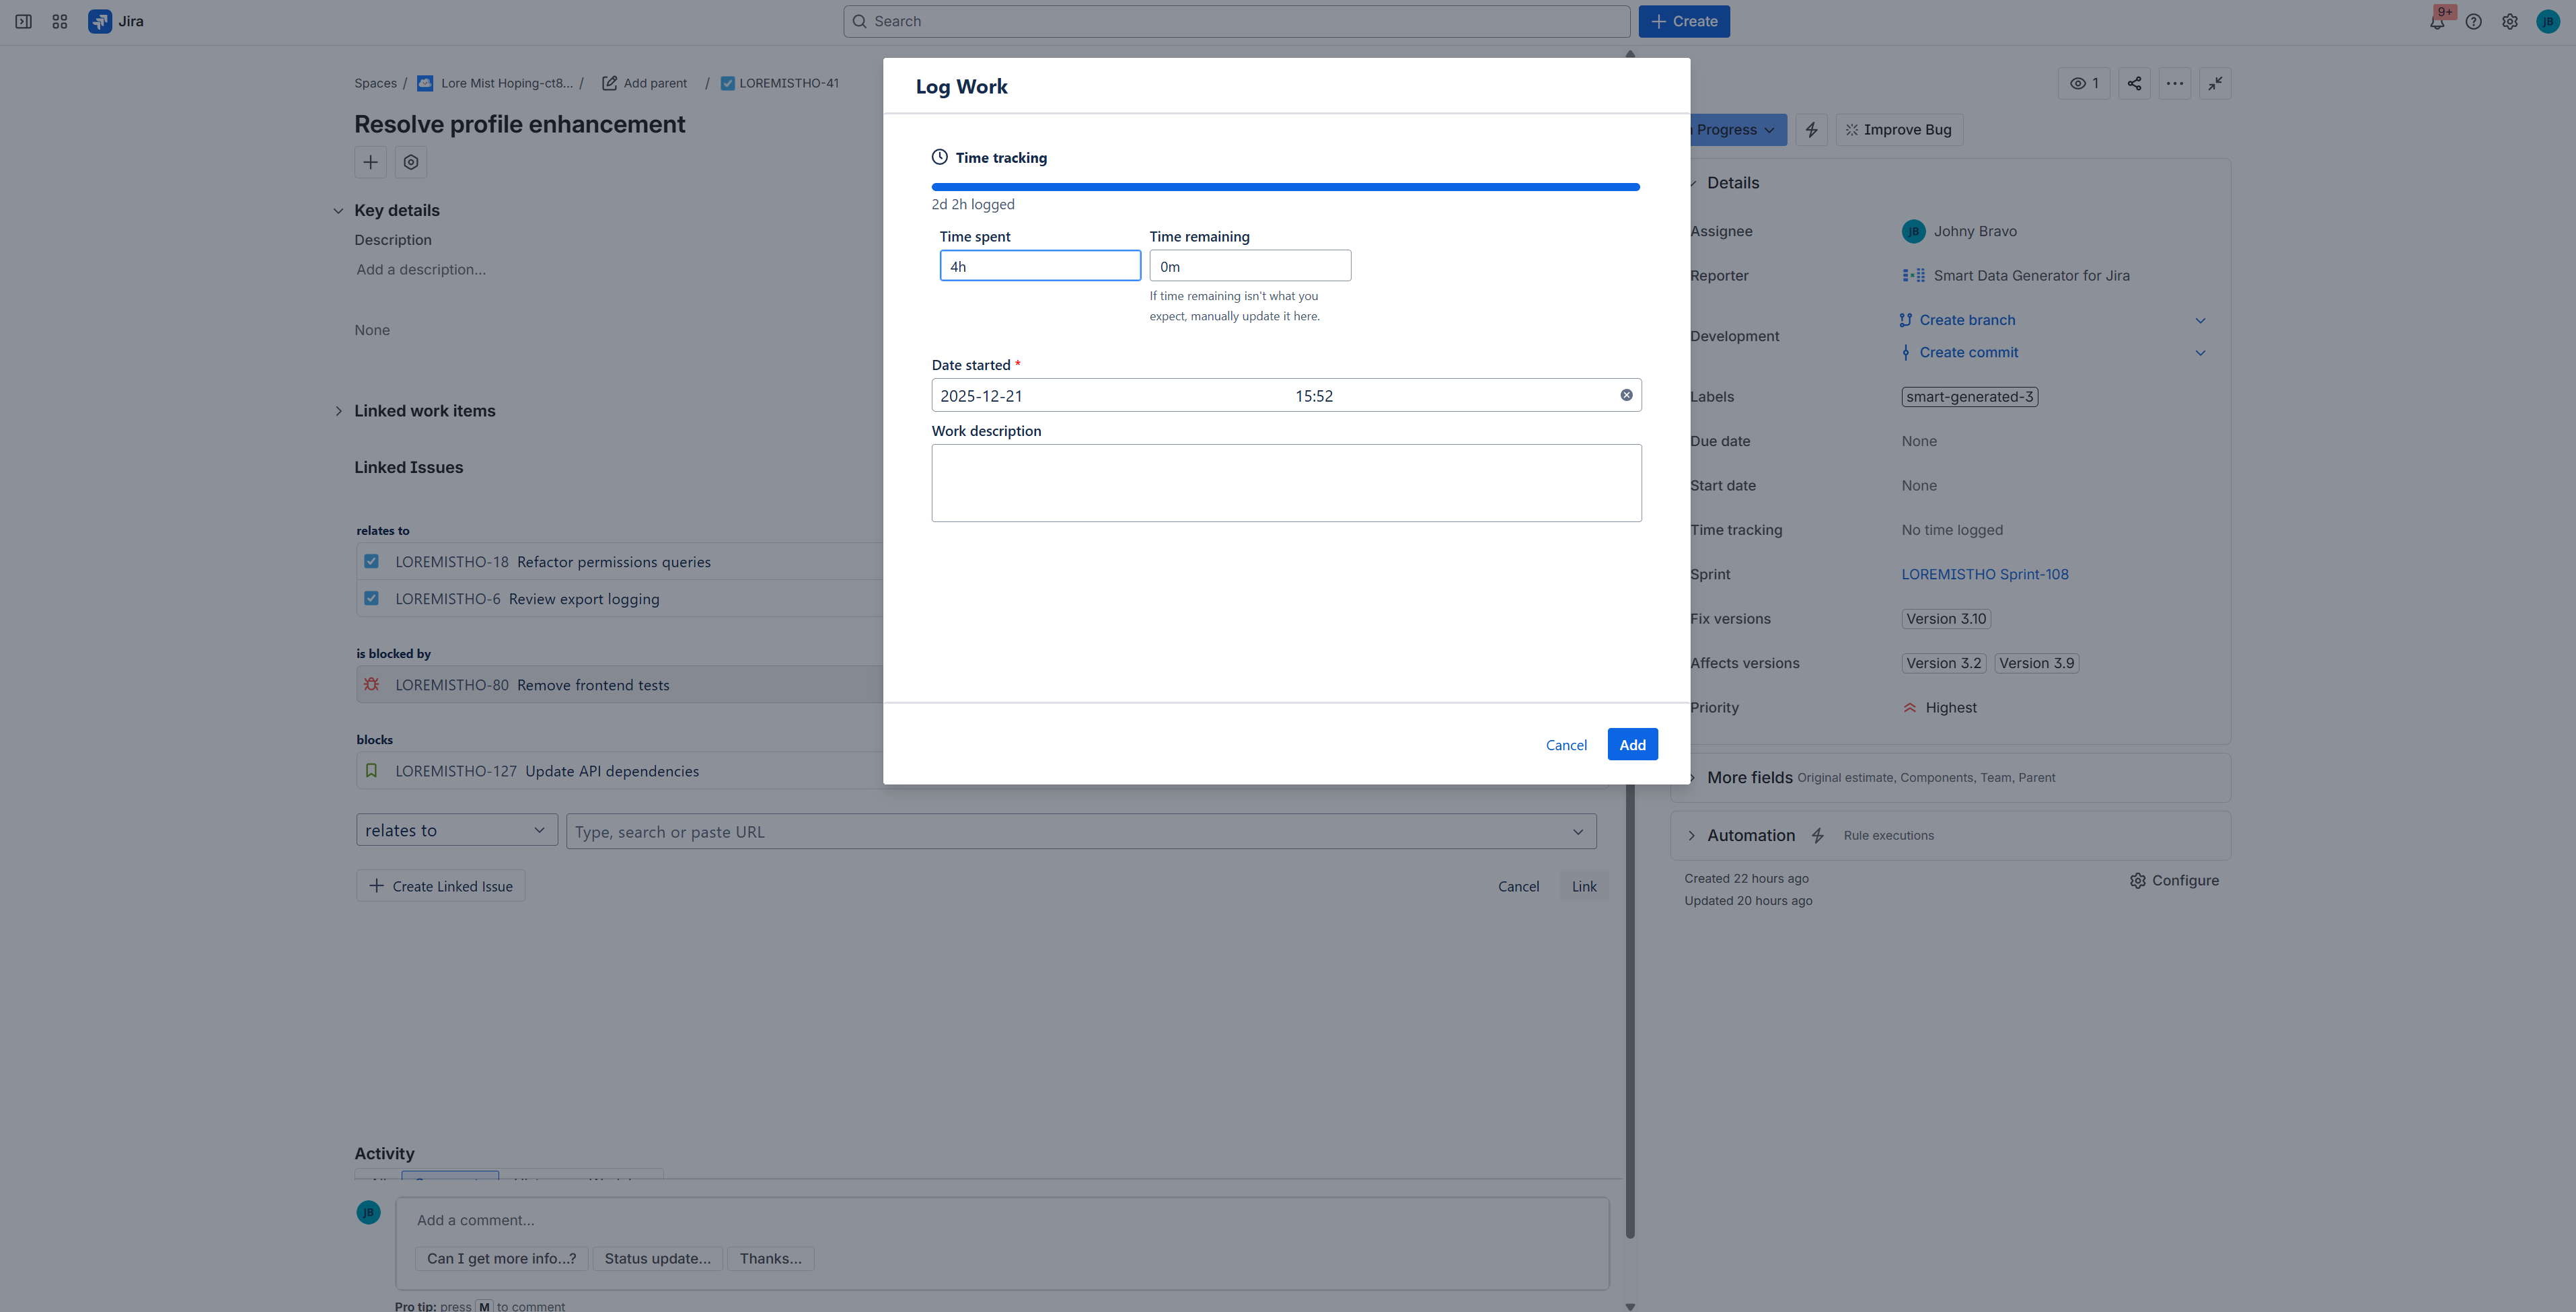Expand the Linked work items section
2576x1312 pixels.
pyautogui.click(x=338, y=411)
